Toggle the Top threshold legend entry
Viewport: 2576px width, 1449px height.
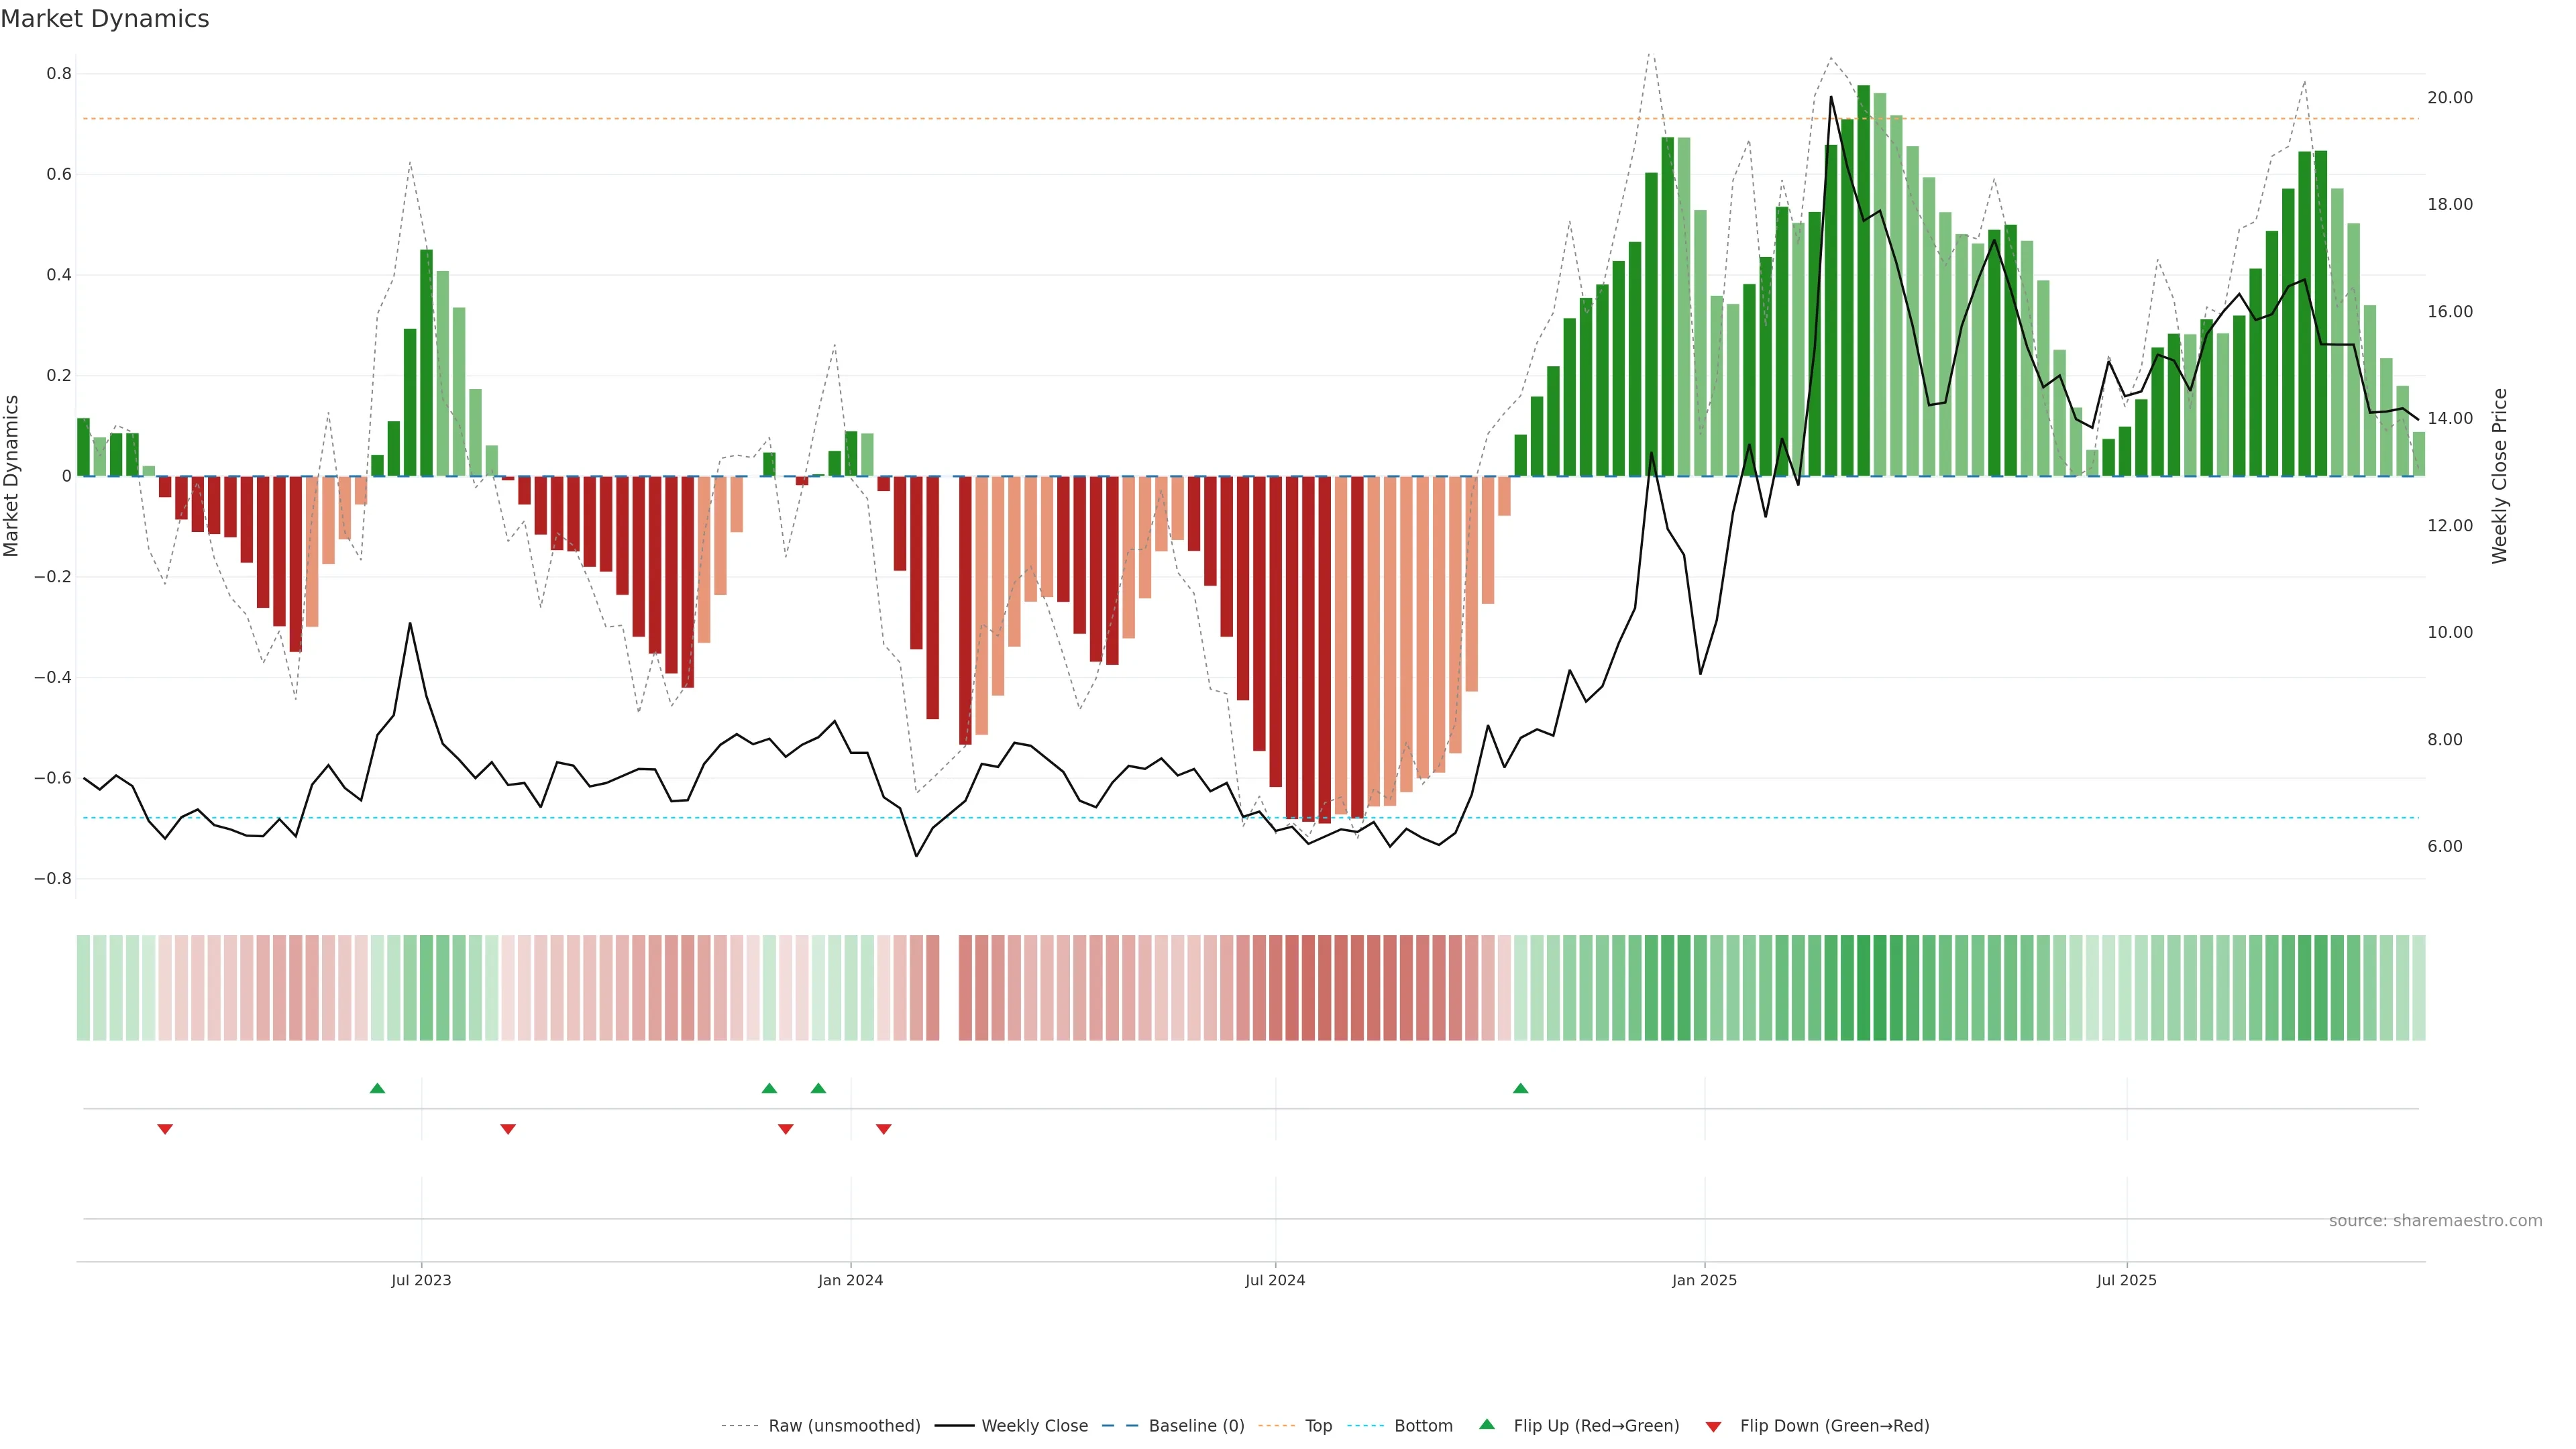click(1318, 1426)
